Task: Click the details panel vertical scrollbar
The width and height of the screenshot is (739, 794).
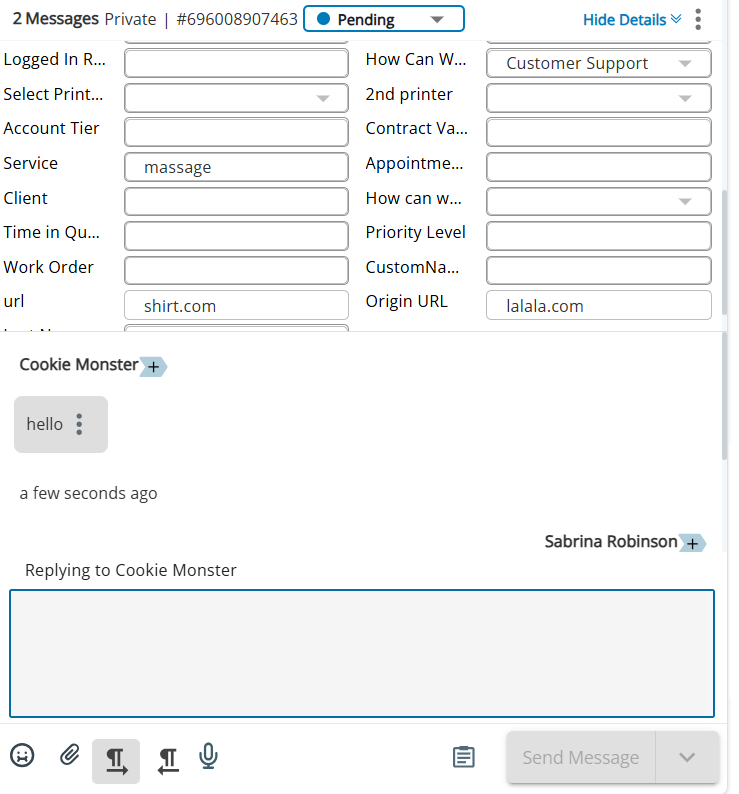Action: 724,252
